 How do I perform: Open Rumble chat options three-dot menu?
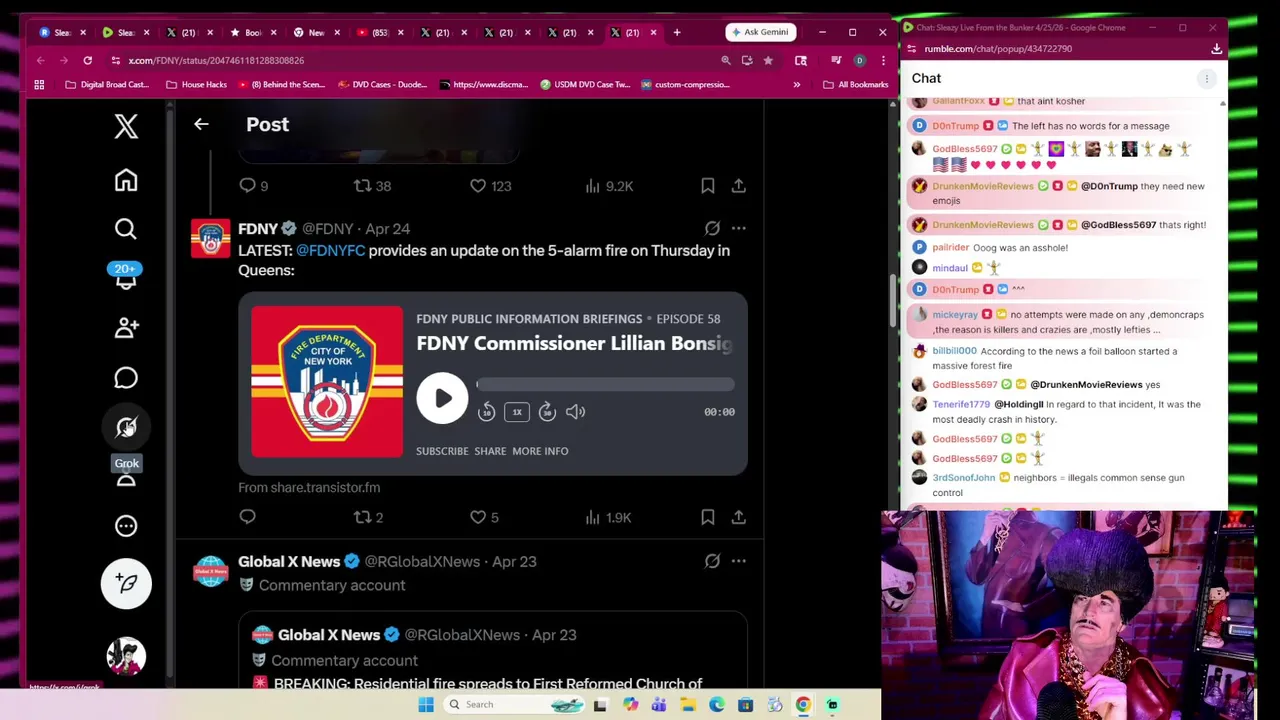[x=1207, y=78]
